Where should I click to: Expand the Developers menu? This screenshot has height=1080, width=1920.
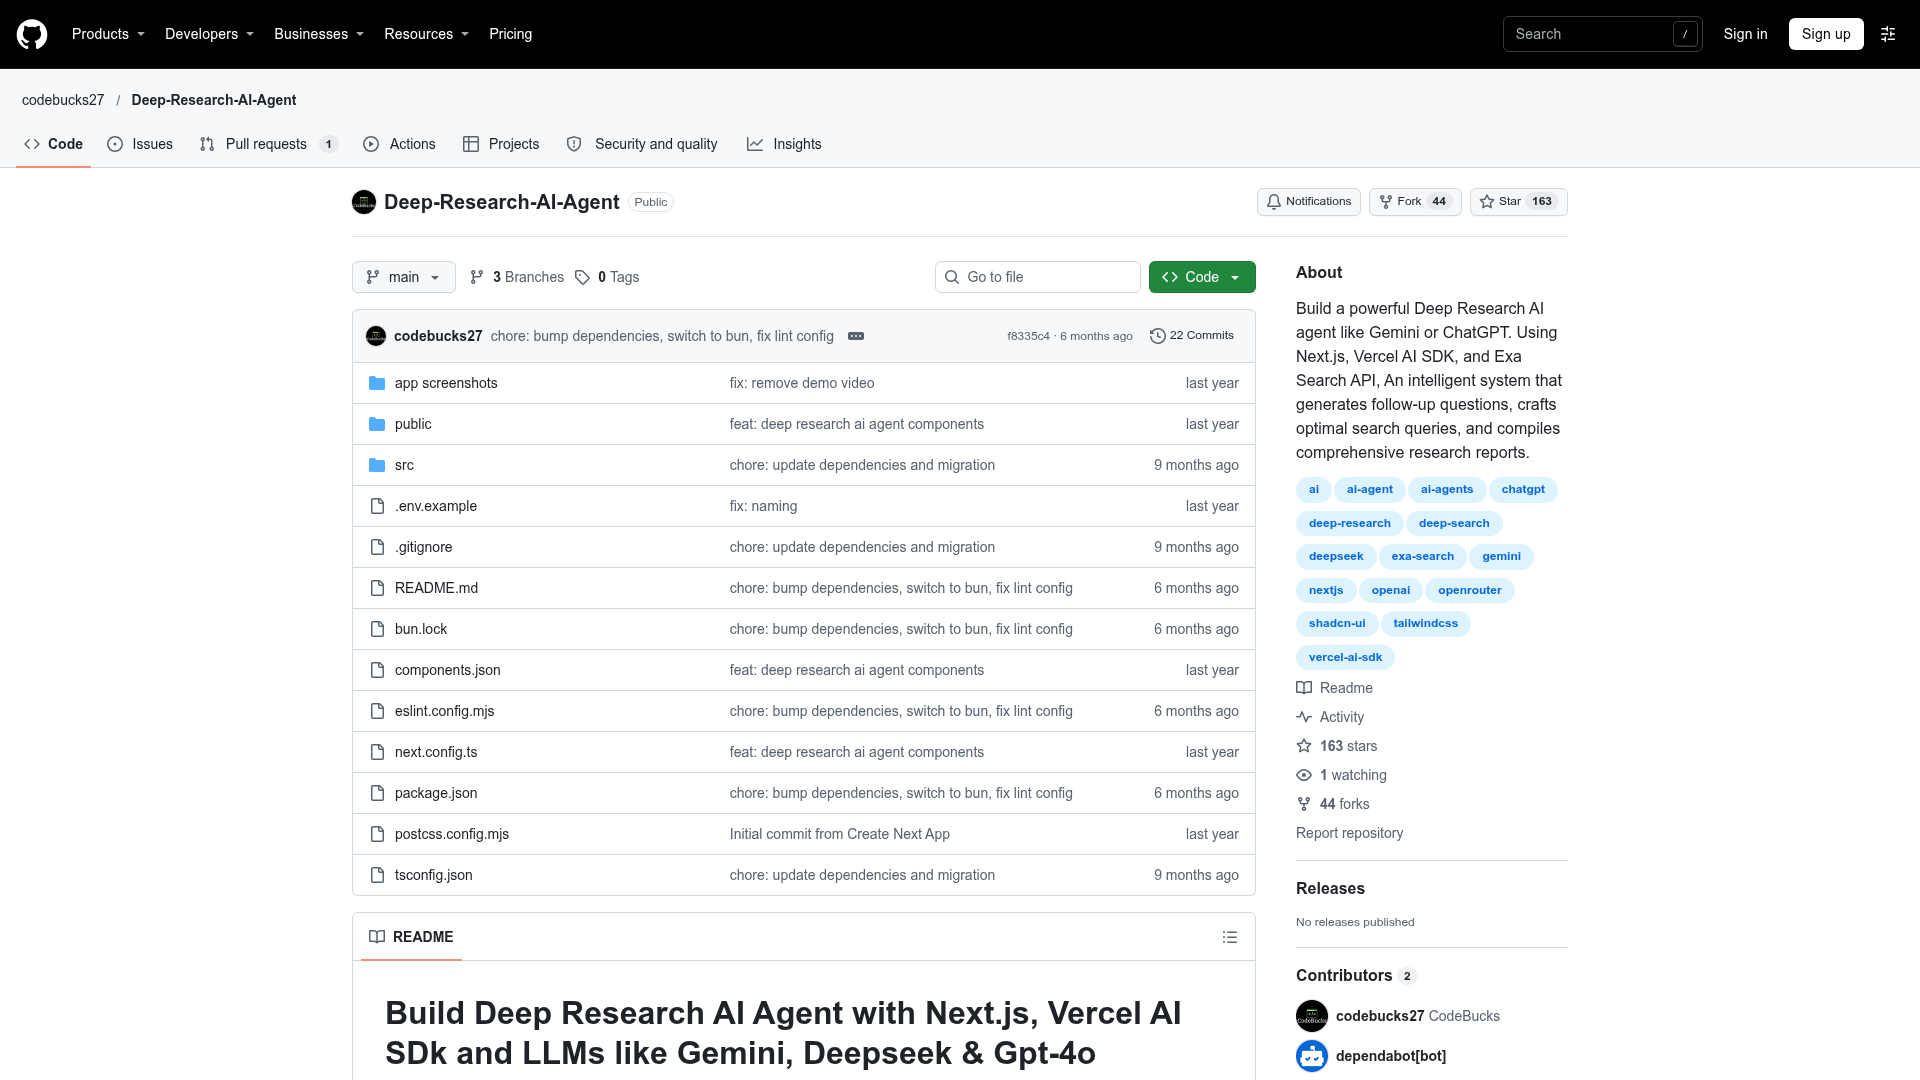click(x=209, y=34)
